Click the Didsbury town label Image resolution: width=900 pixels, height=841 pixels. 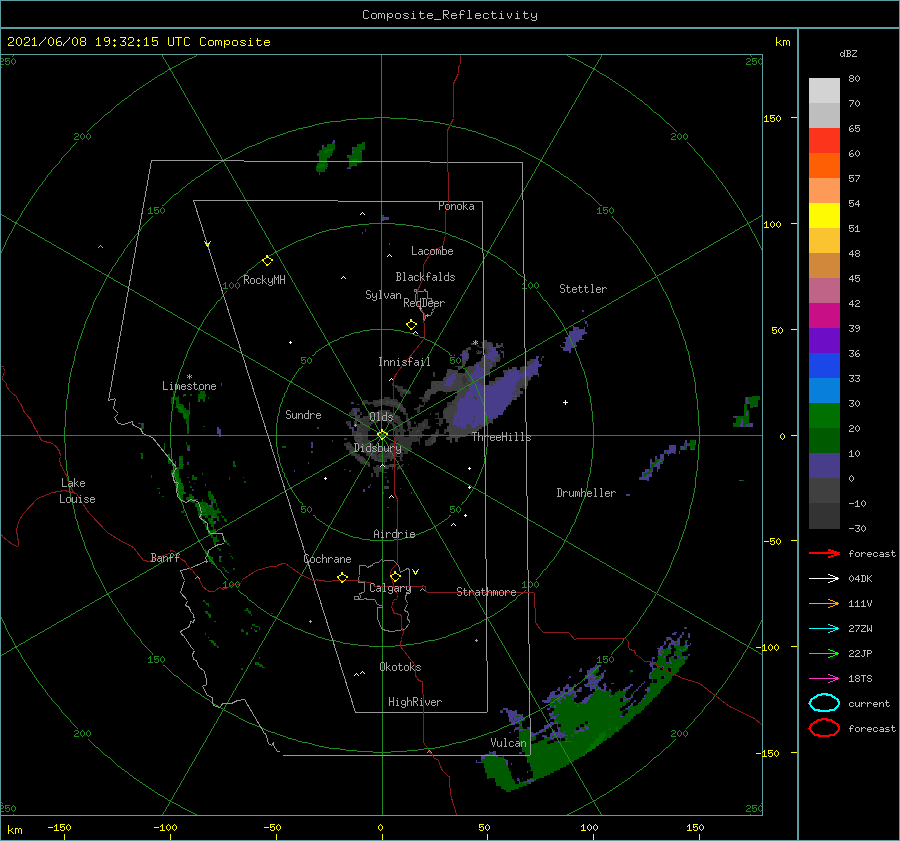(378, 448)
